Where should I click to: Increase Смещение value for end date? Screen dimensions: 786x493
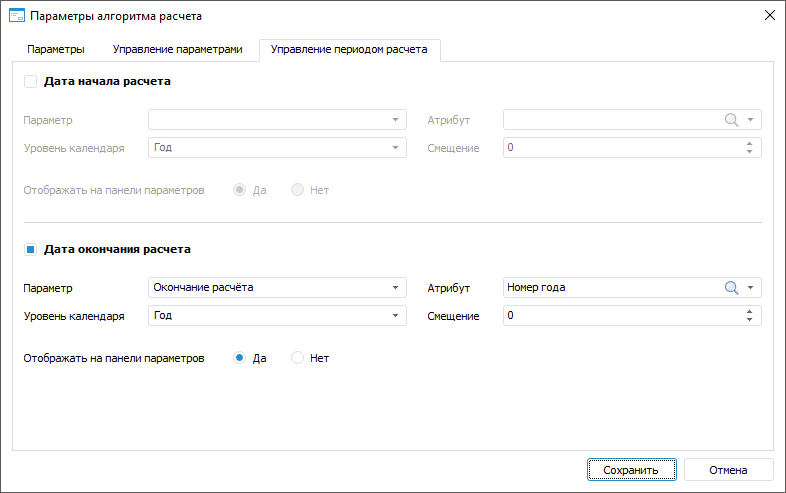tap(750, 311)
